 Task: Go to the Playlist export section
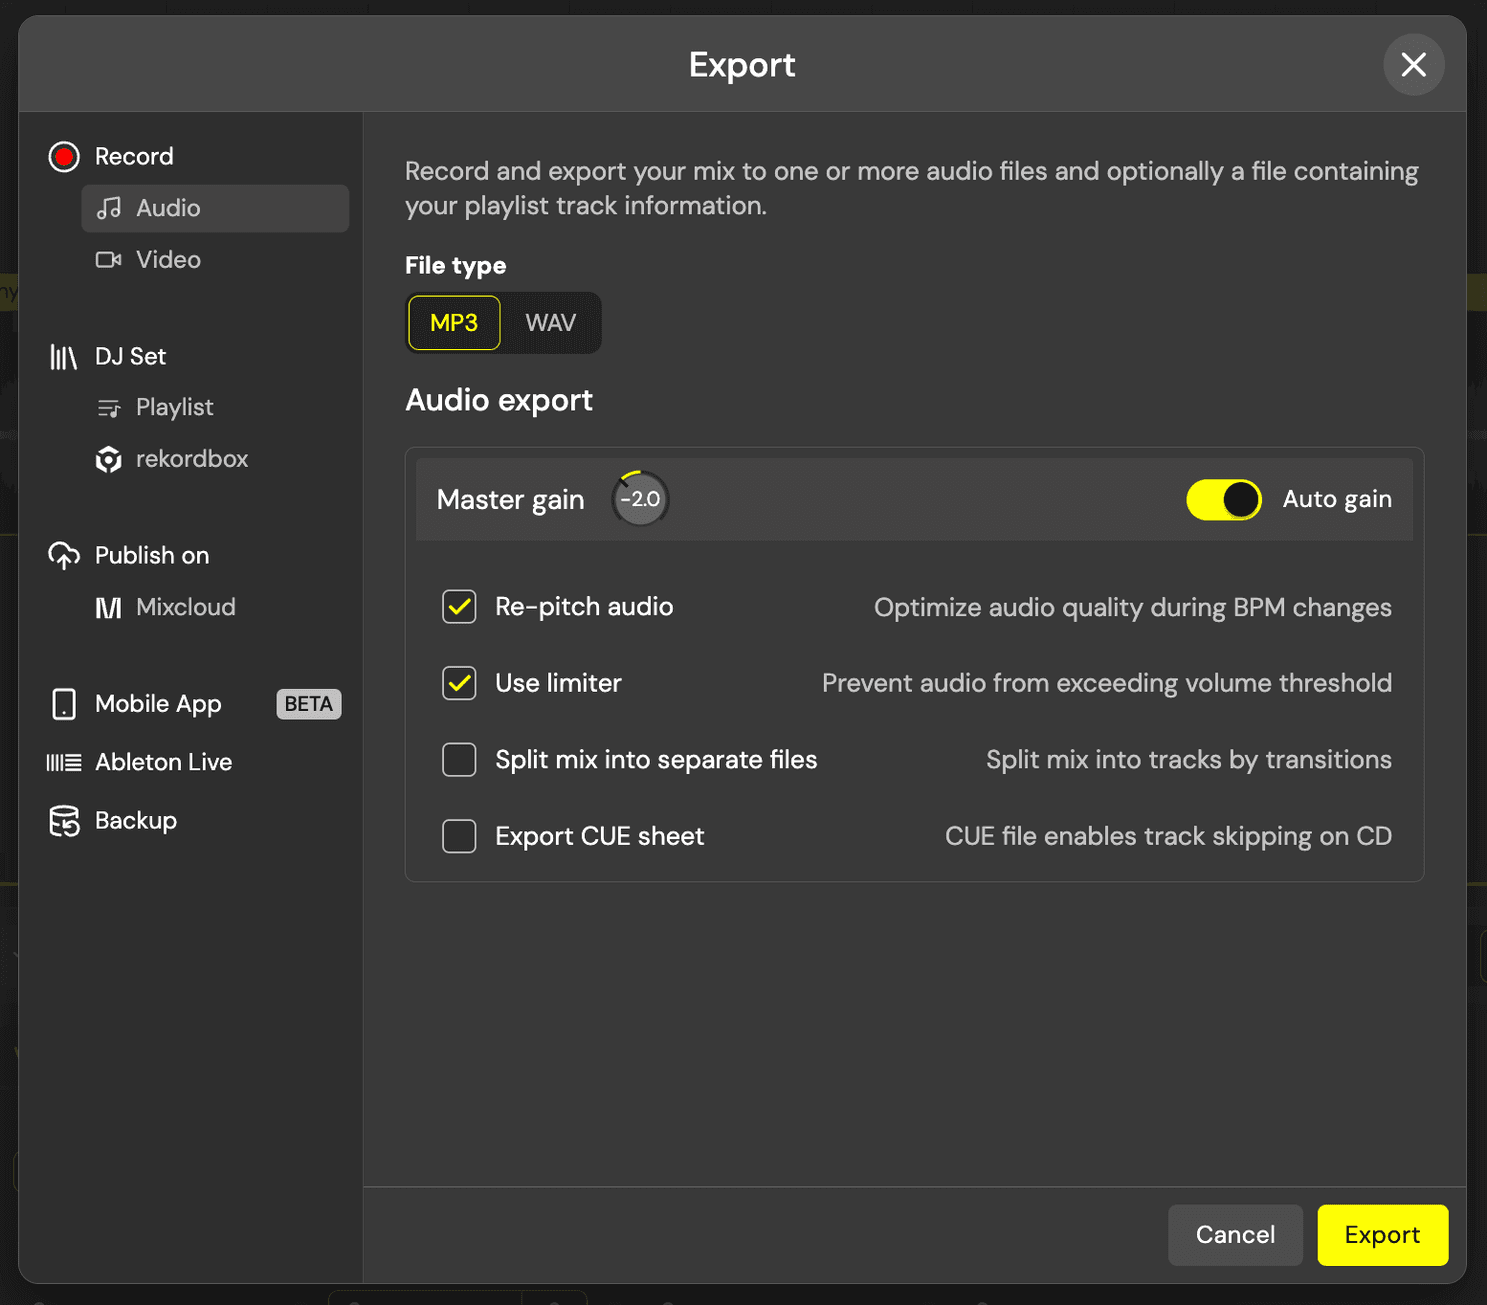(x=174, y=408)
